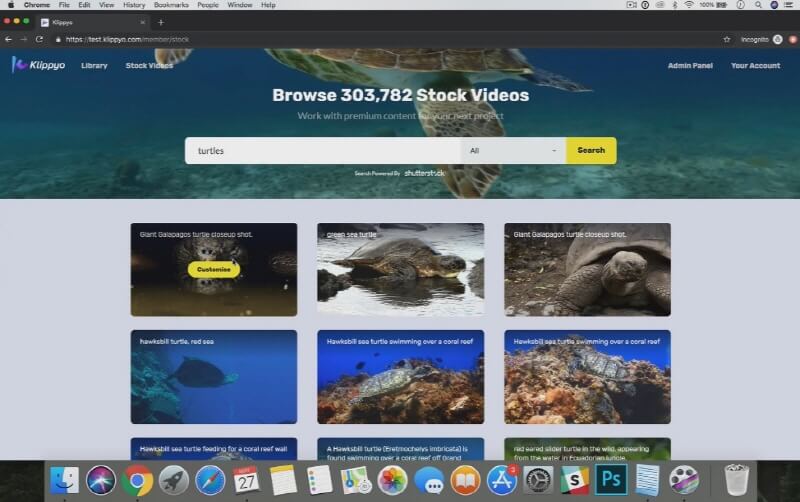Screen dimensions: 800x502
Task: Open Photos app in the dock
Action: pyautogui.click(x=392, y=480)
